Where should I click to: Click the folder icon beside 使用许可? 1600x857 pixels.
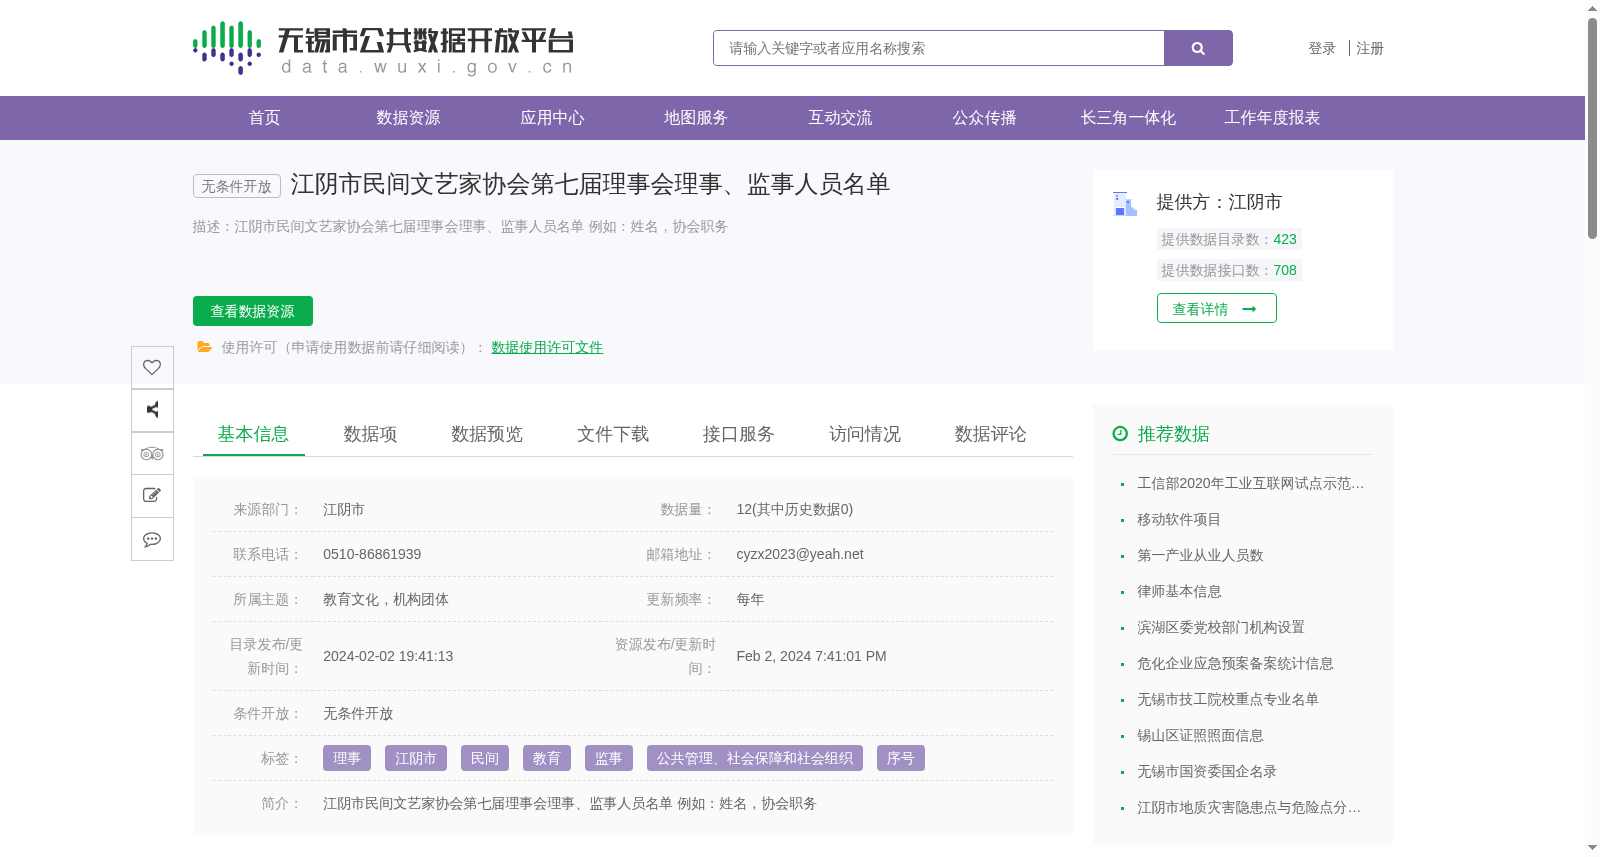point(204,347)
